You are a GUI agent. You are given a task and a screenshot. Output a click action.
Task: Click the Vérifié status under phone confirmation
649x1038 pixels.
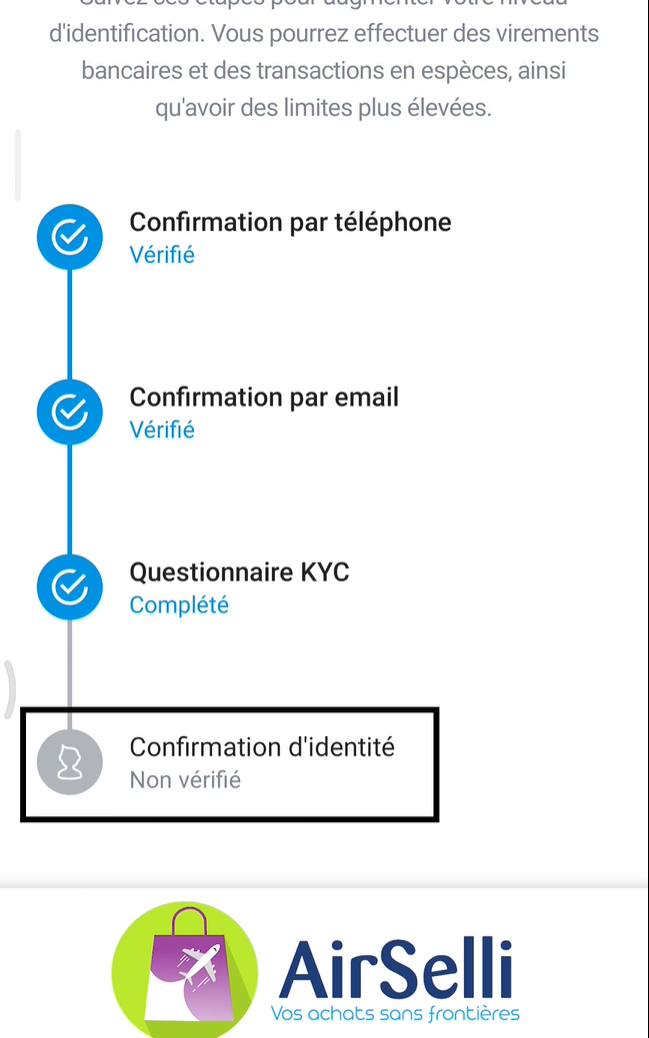click(162, 255)
